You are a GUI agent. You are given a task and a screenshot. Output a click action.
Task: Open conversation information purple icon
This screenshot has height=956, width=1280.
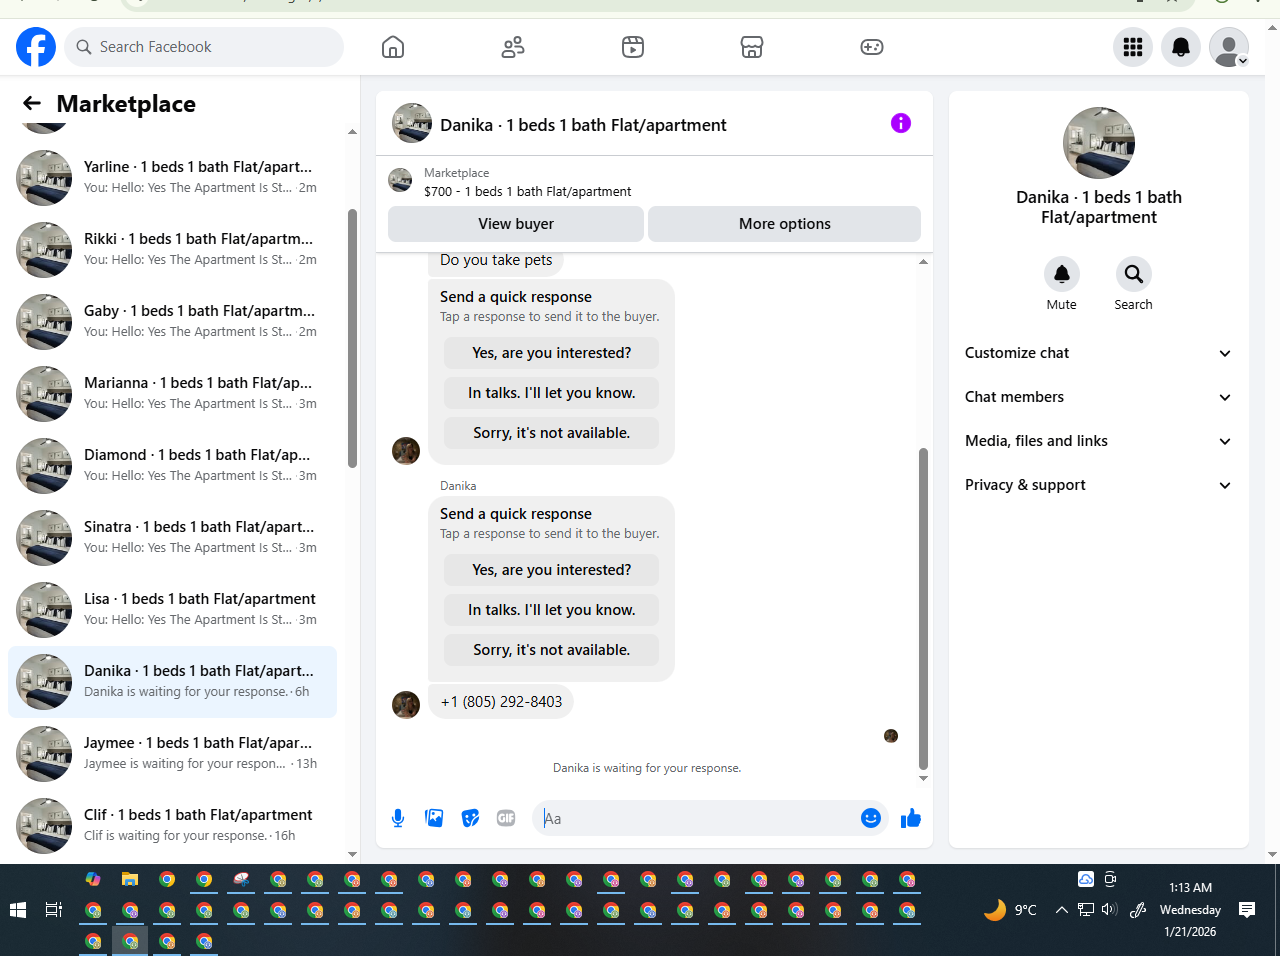coord(901,123)
